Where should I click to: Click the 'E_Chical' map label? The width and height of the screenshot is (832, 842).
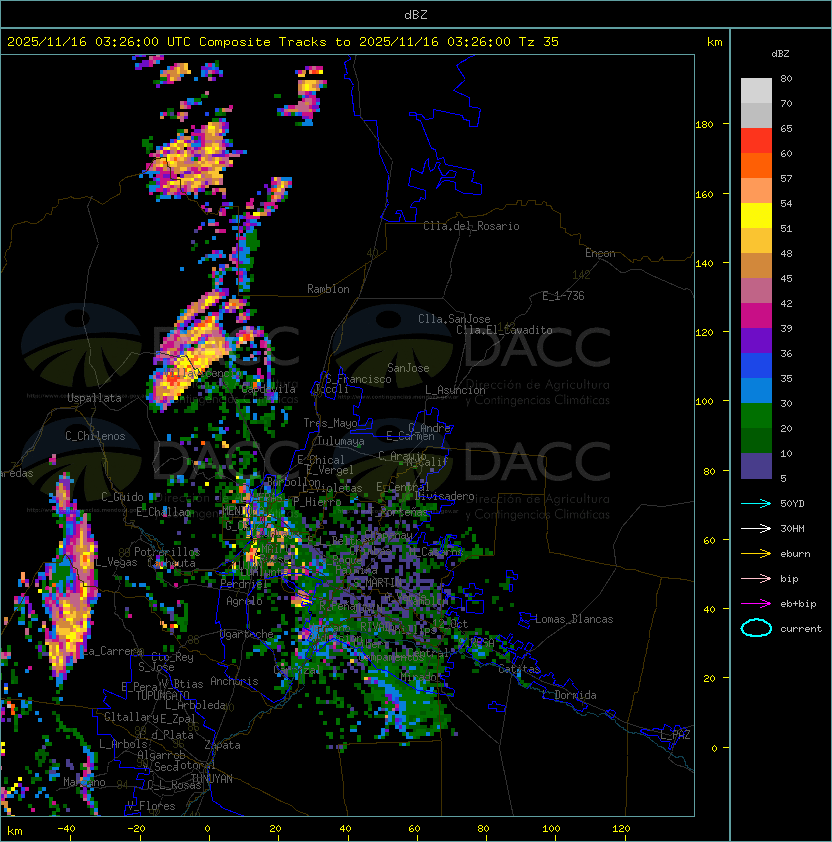pos(321,460)
